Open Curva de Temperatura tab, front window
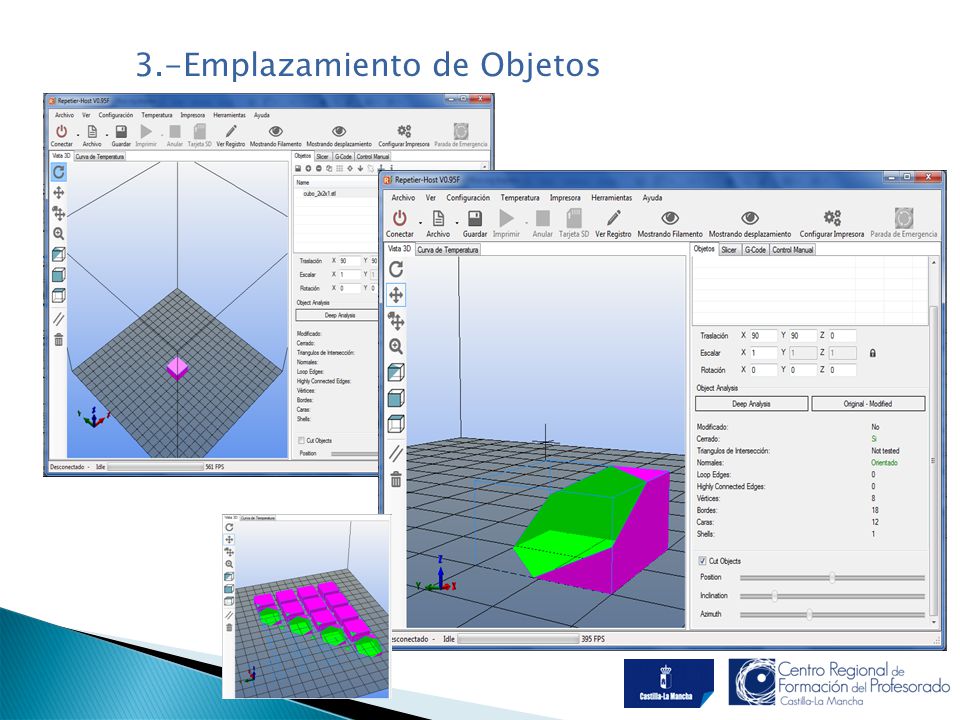960x720 pixels. tap(448, 250)
